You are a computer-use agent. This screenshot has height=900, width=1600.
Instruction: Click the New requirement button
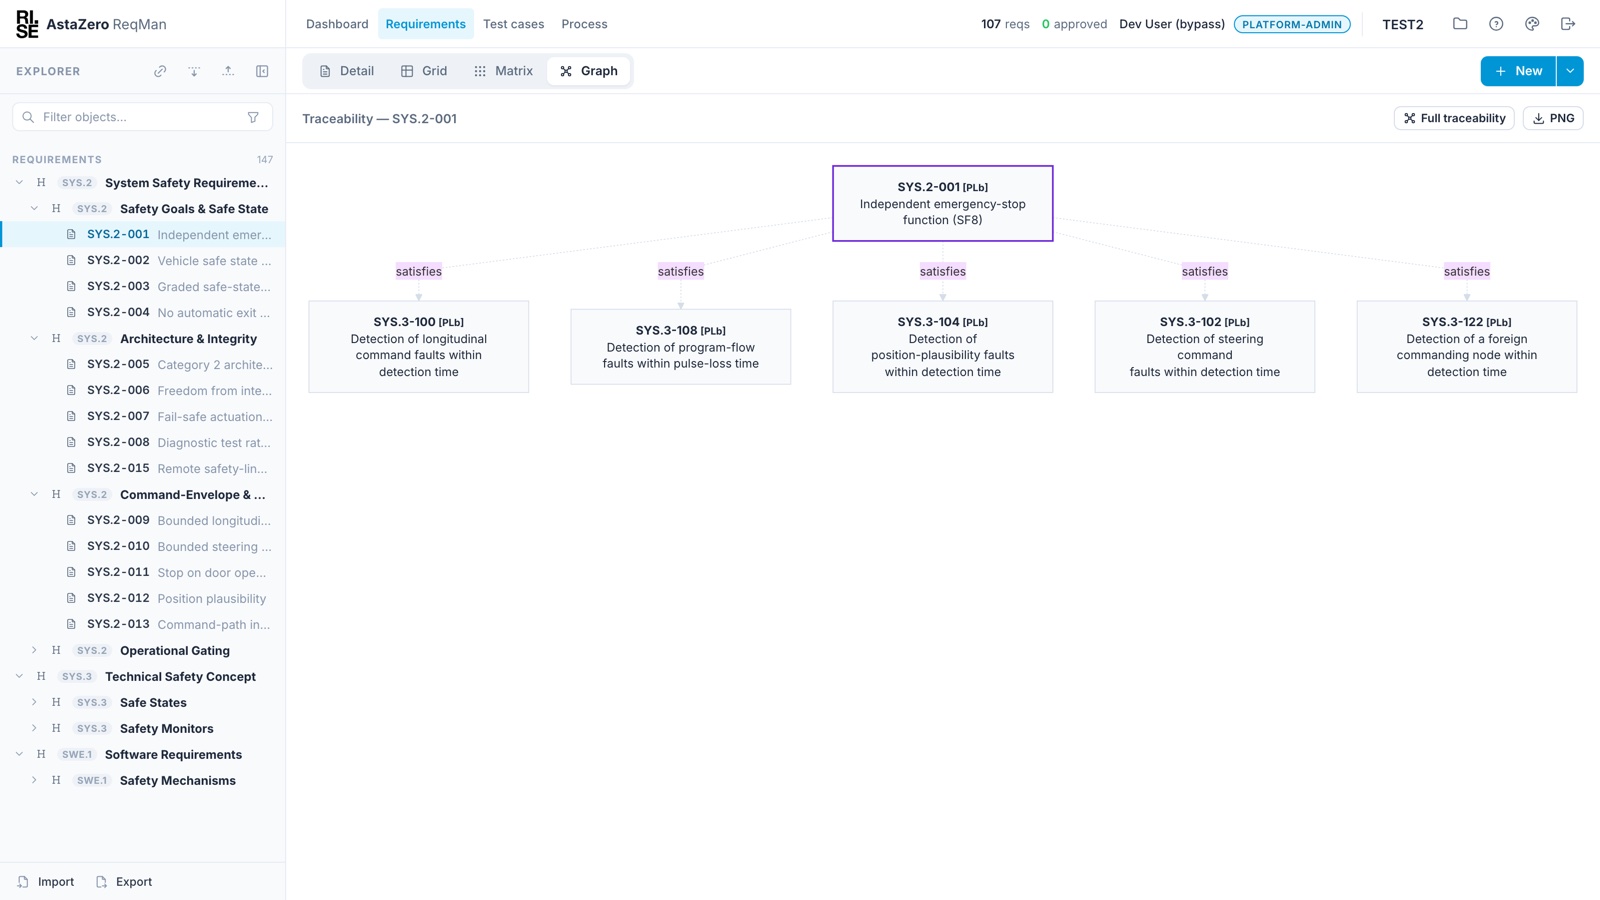1518,71
